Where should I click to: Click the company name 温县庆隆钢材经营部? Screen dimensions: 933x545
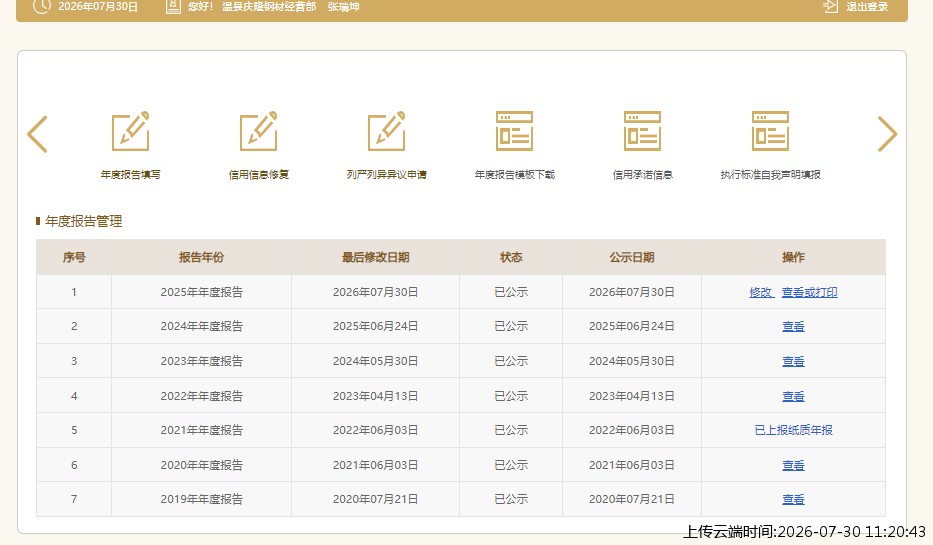[x=269, y=7]
